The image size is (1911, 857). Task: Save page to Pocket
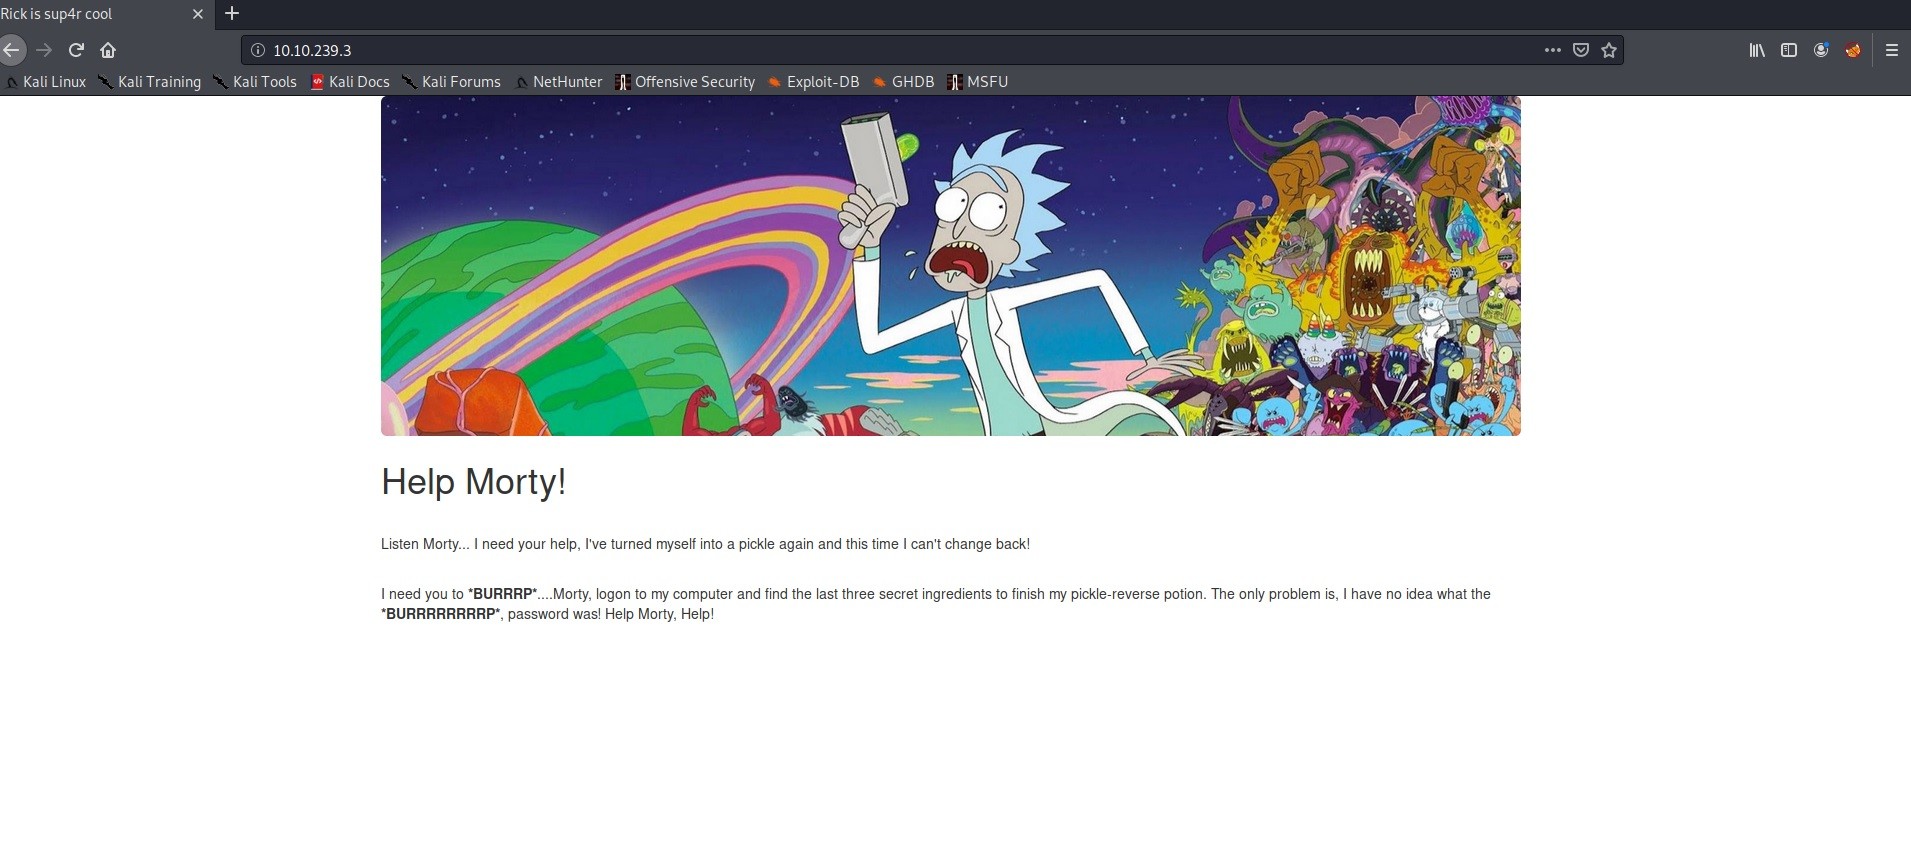click(x=1581, y=50)
